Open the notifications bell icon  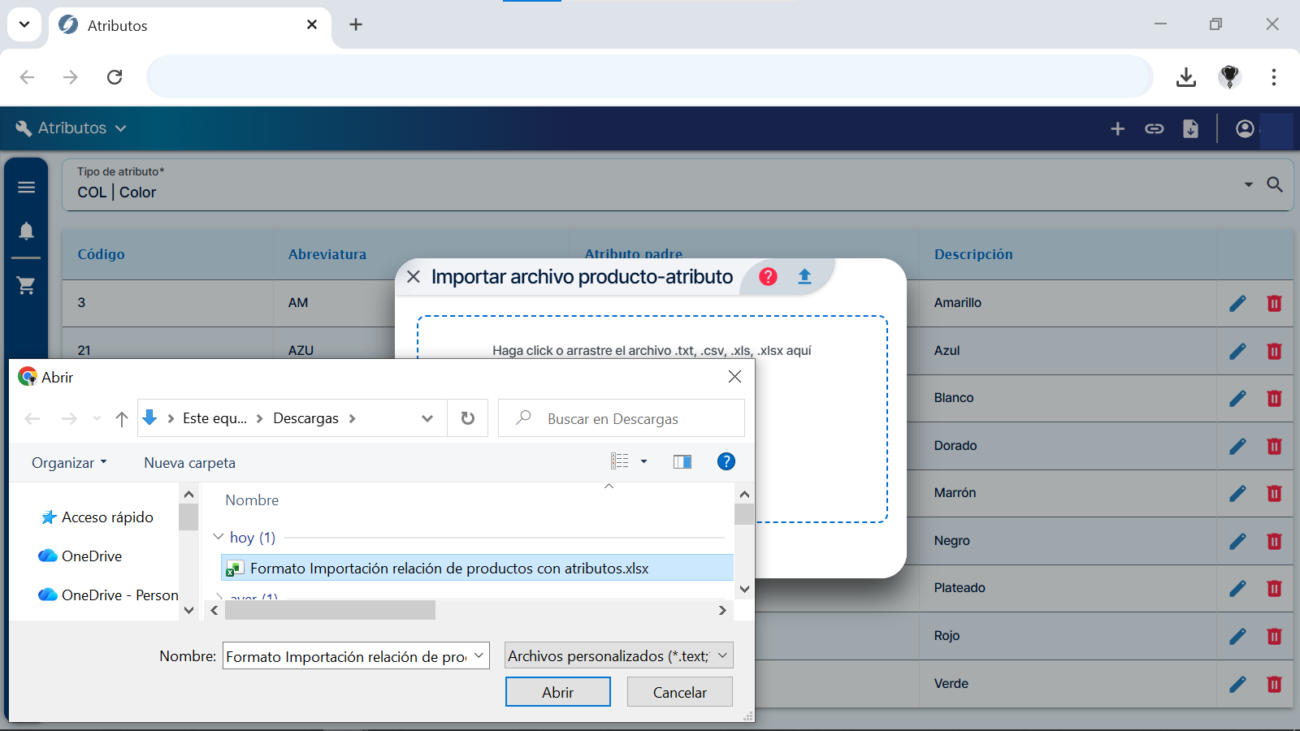pyautogui.click(x=26, y=231)
